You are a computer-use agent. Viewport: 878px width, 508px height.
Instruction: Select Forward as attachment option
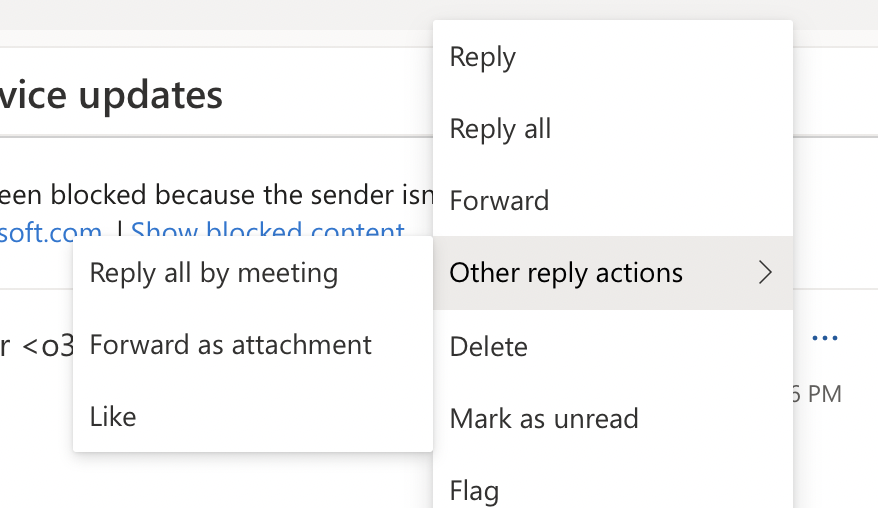click(253, 344)
